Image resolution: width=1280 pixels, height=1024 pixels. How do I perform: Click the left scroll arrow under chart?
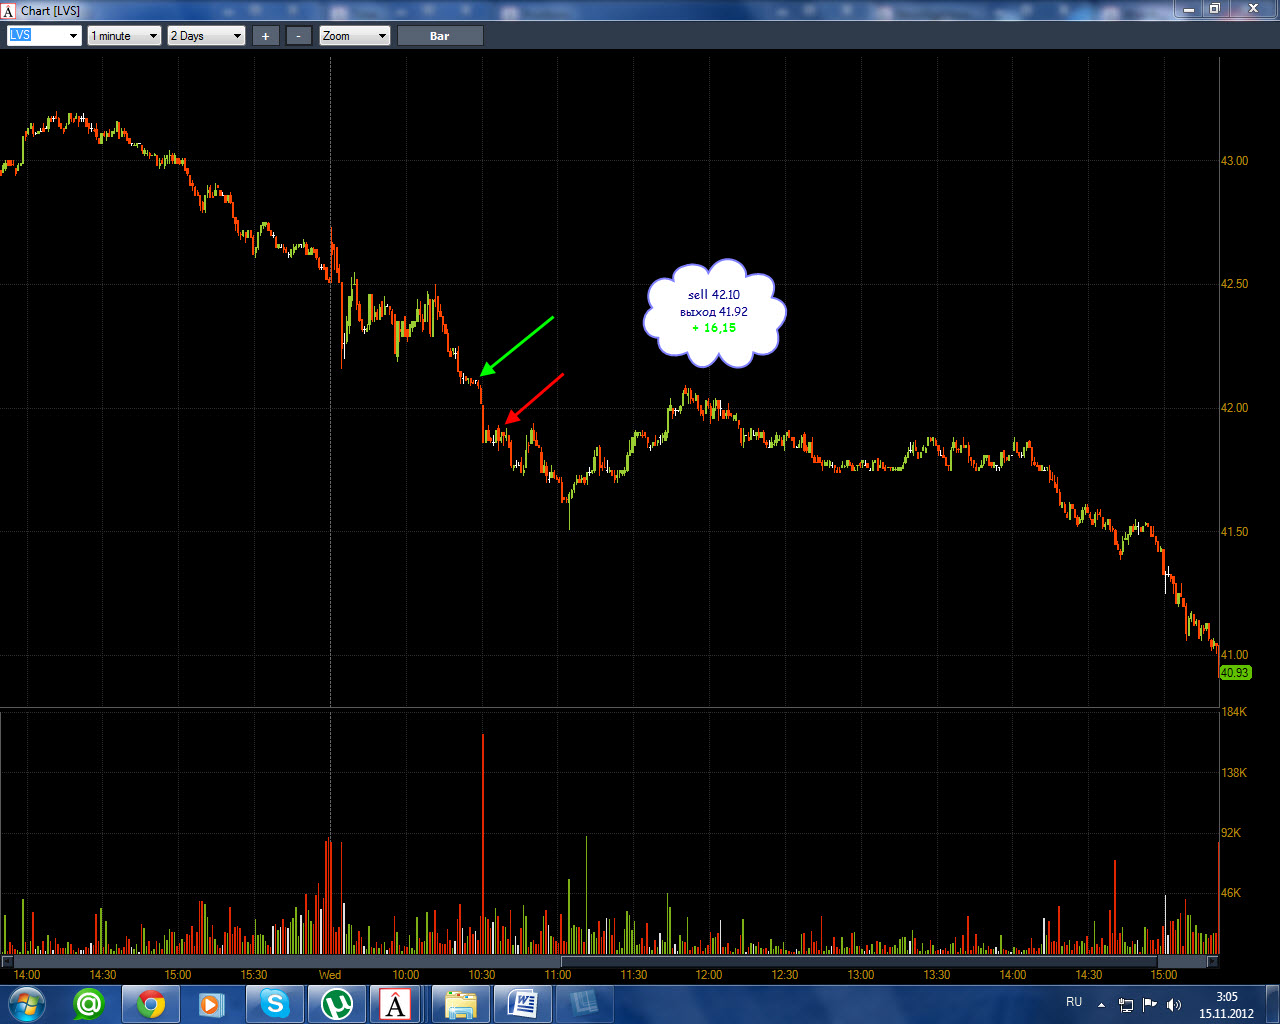click(x=7, y=962)
